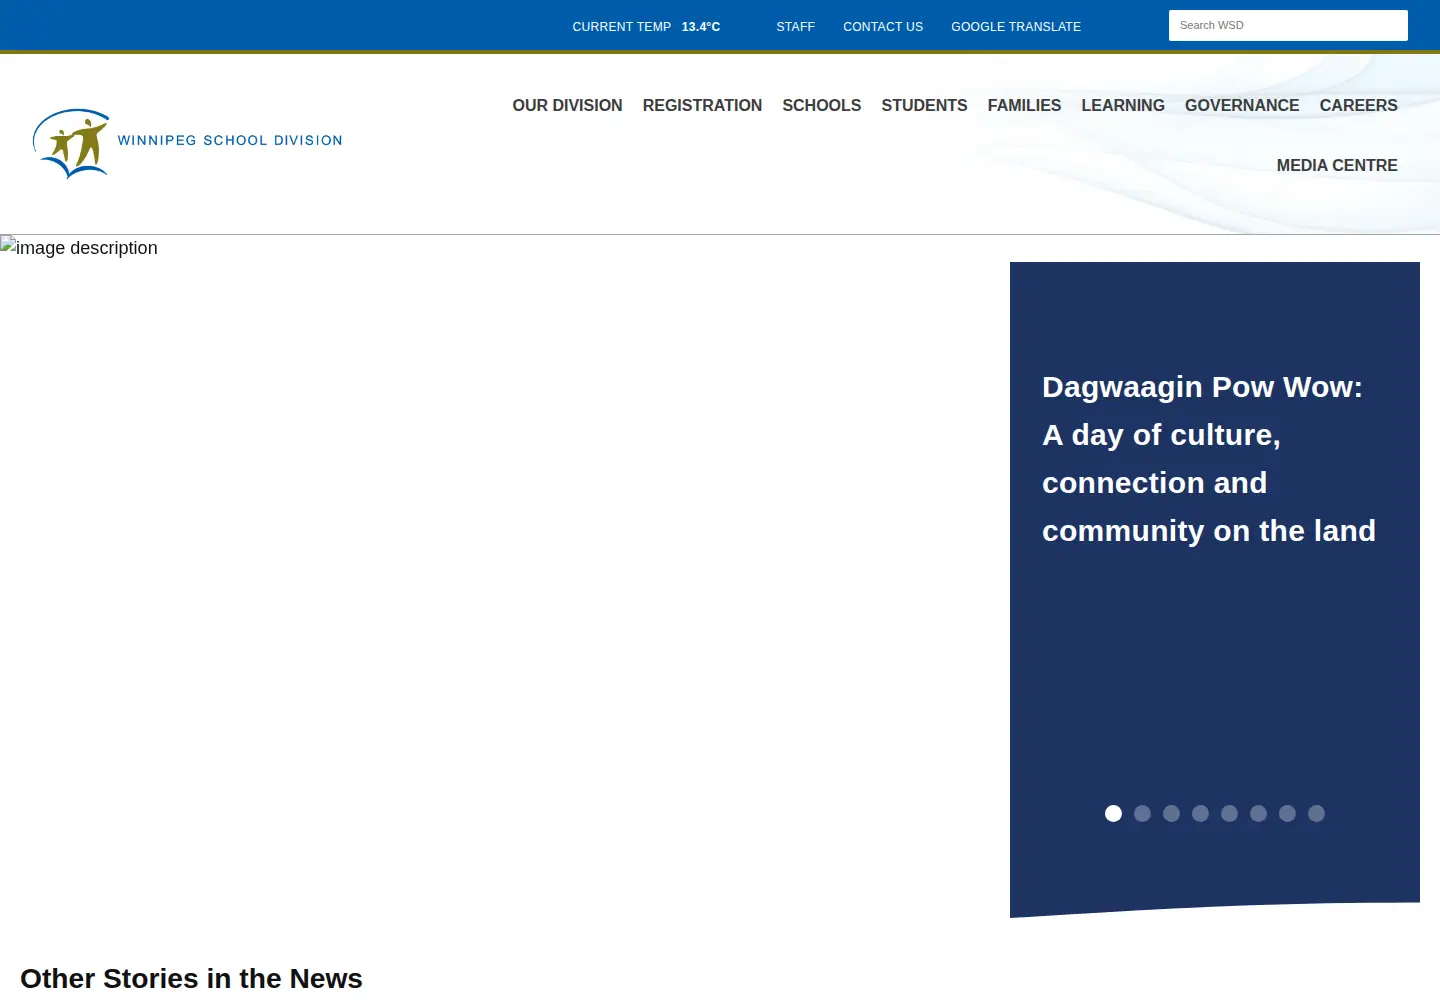This screenshot has height=1000, width=1440.
Task: Open the Contact Us link
Action: click(883, 26)
